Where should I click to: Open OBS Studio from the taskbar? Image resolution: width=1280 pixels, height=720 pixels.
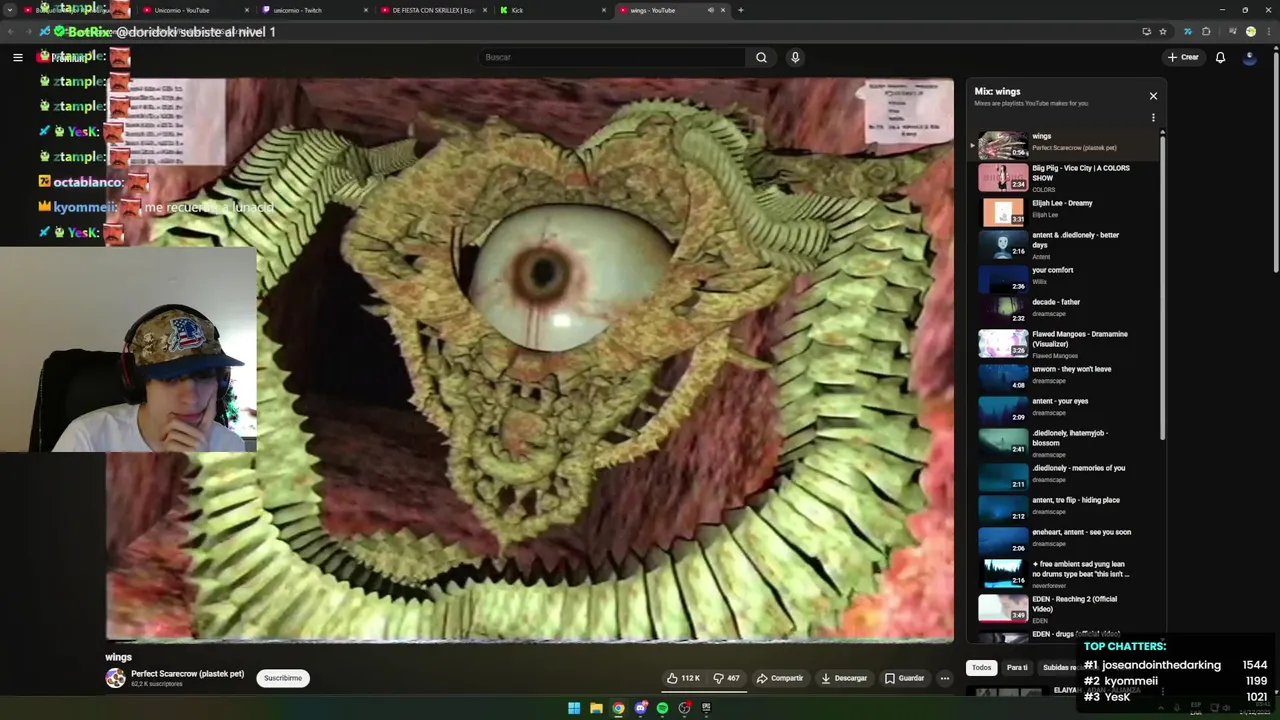tap(684, 708)
